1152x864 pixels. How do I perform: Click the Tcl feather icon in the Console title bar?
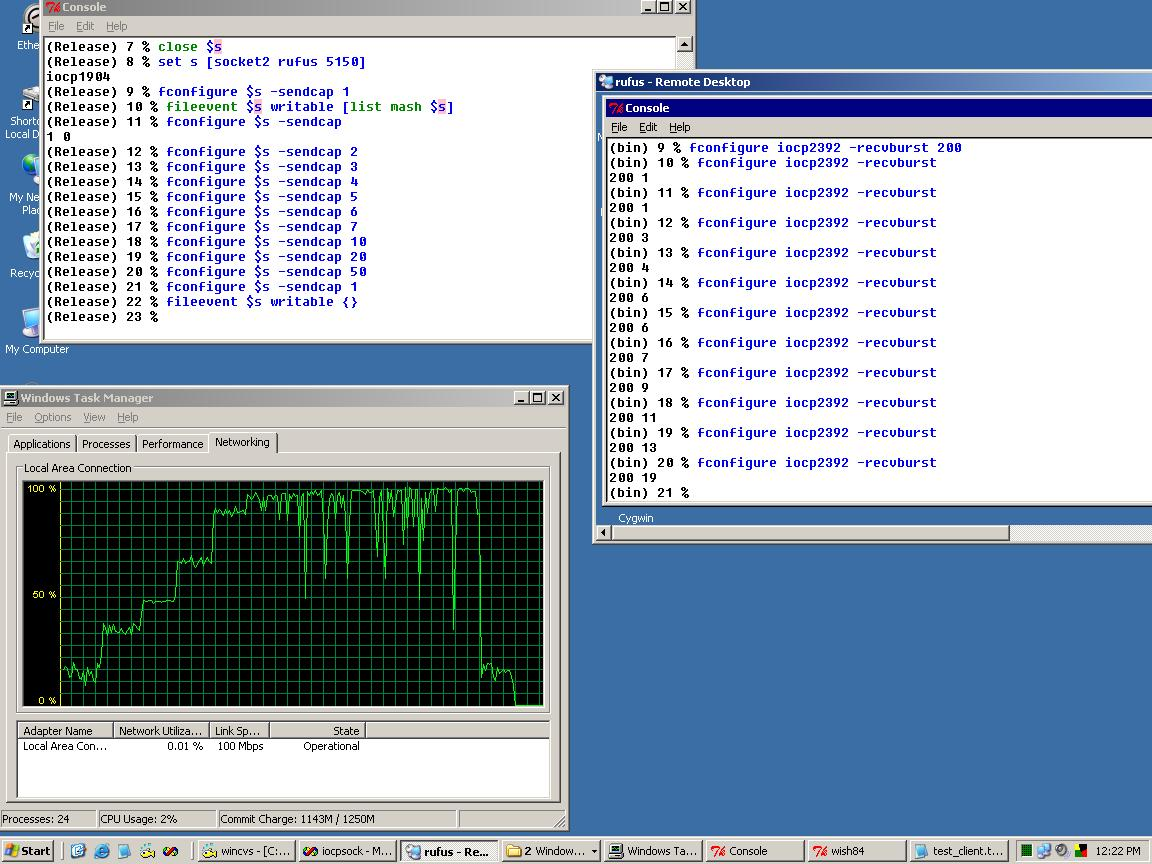(53, 7)
